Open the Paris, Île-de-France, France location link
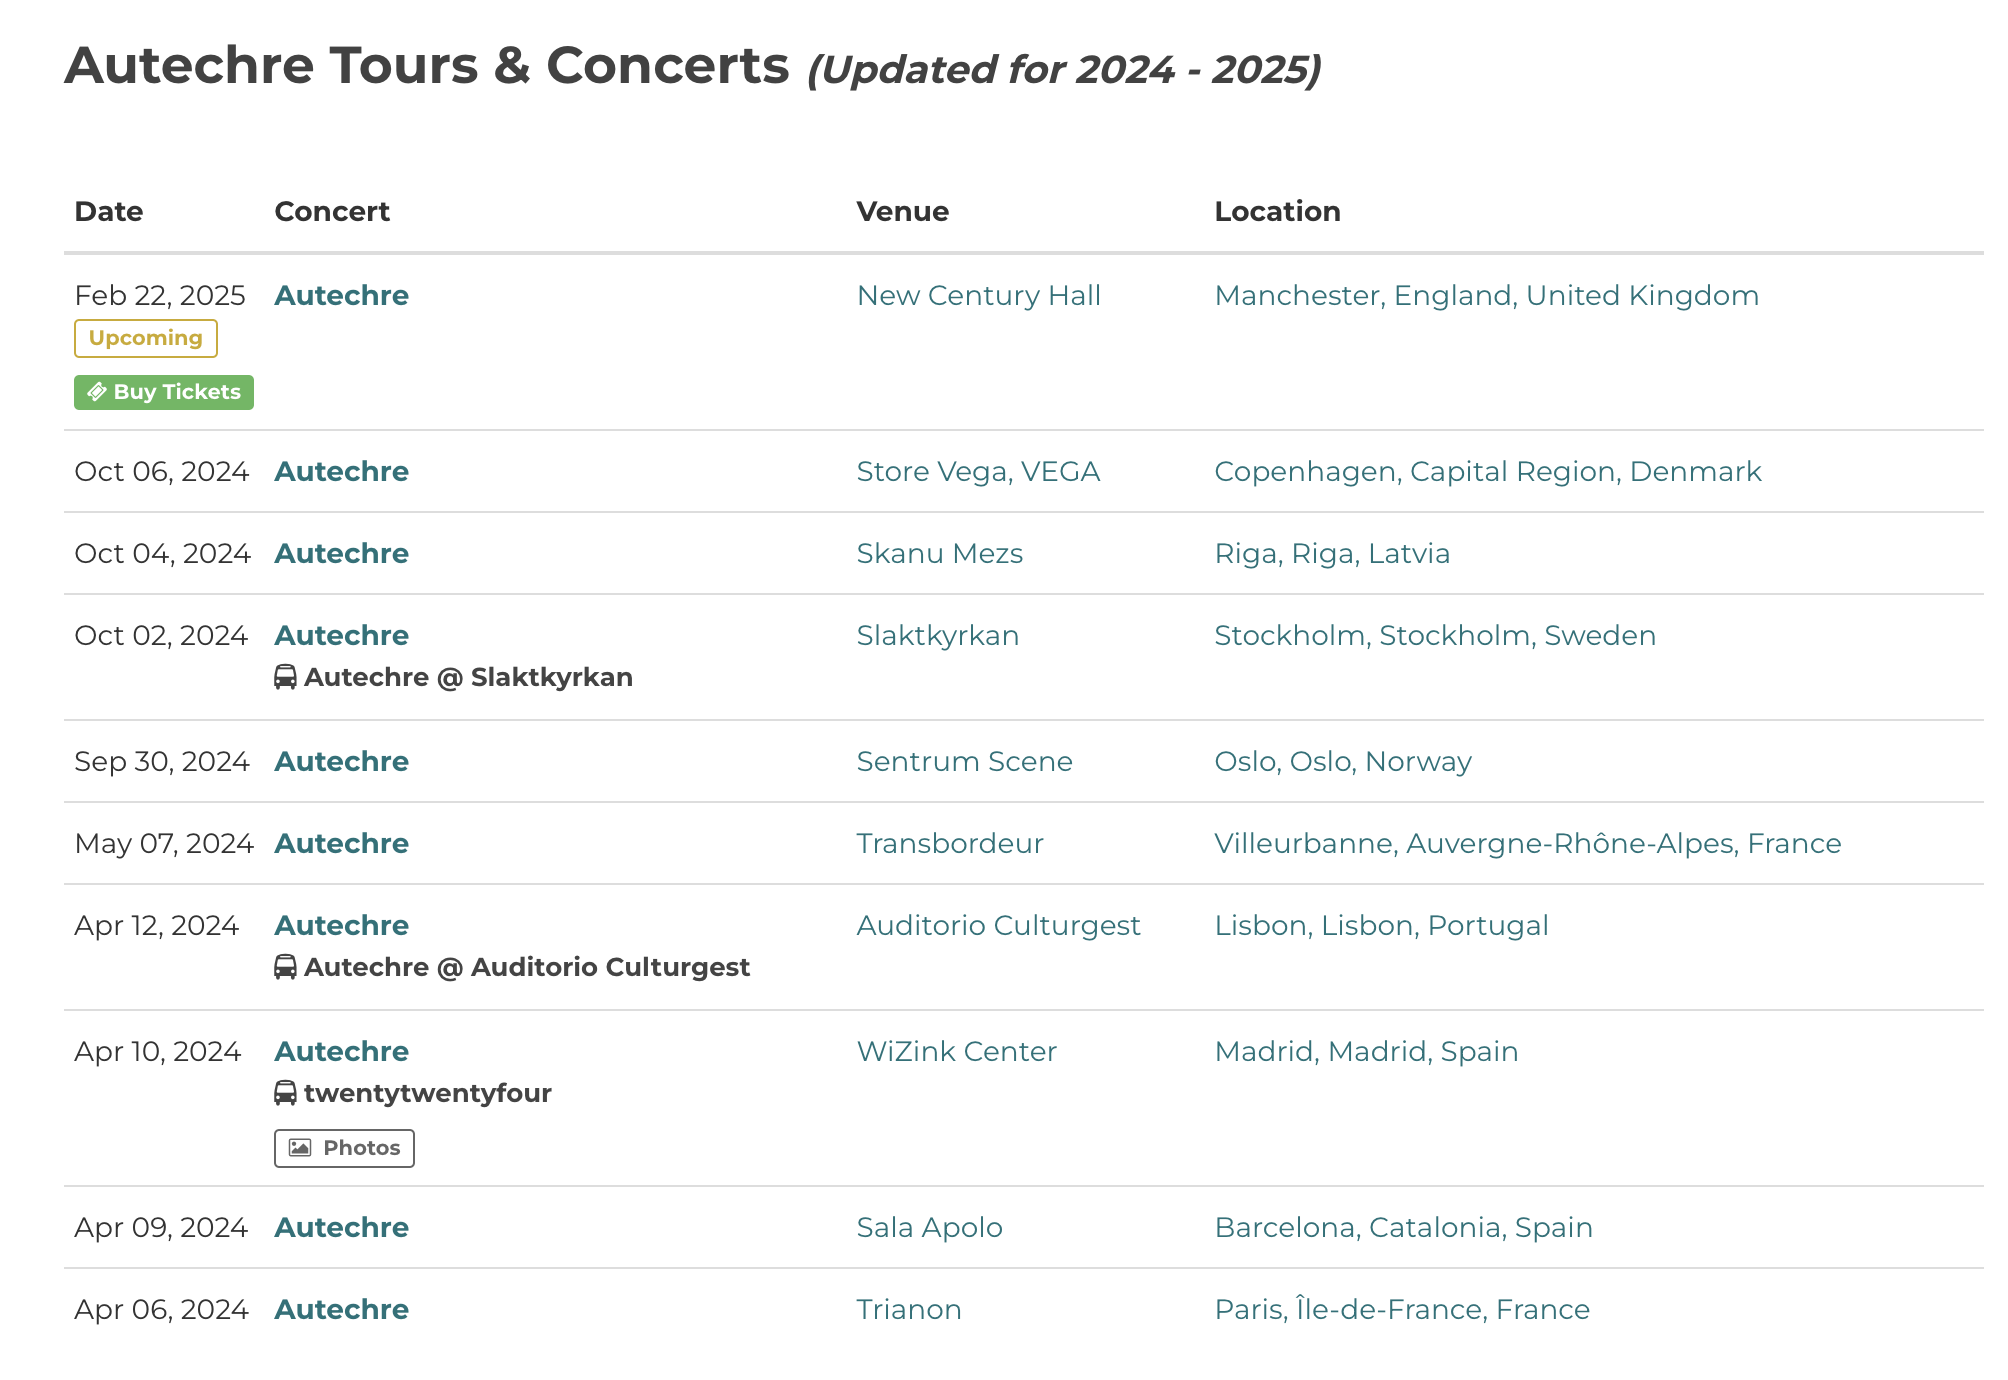 click(1402, 1309)
